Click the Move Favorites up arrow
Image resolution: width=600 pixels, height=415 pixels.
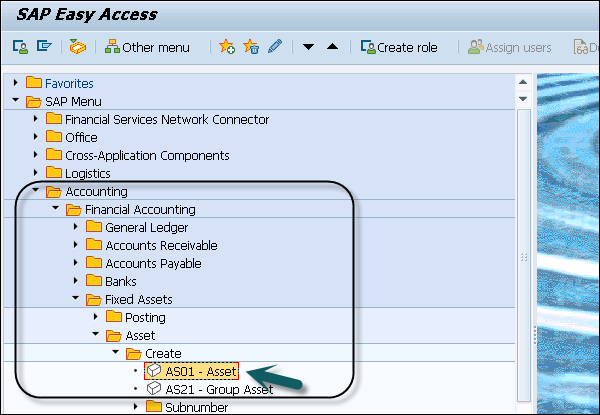[332, 47]
